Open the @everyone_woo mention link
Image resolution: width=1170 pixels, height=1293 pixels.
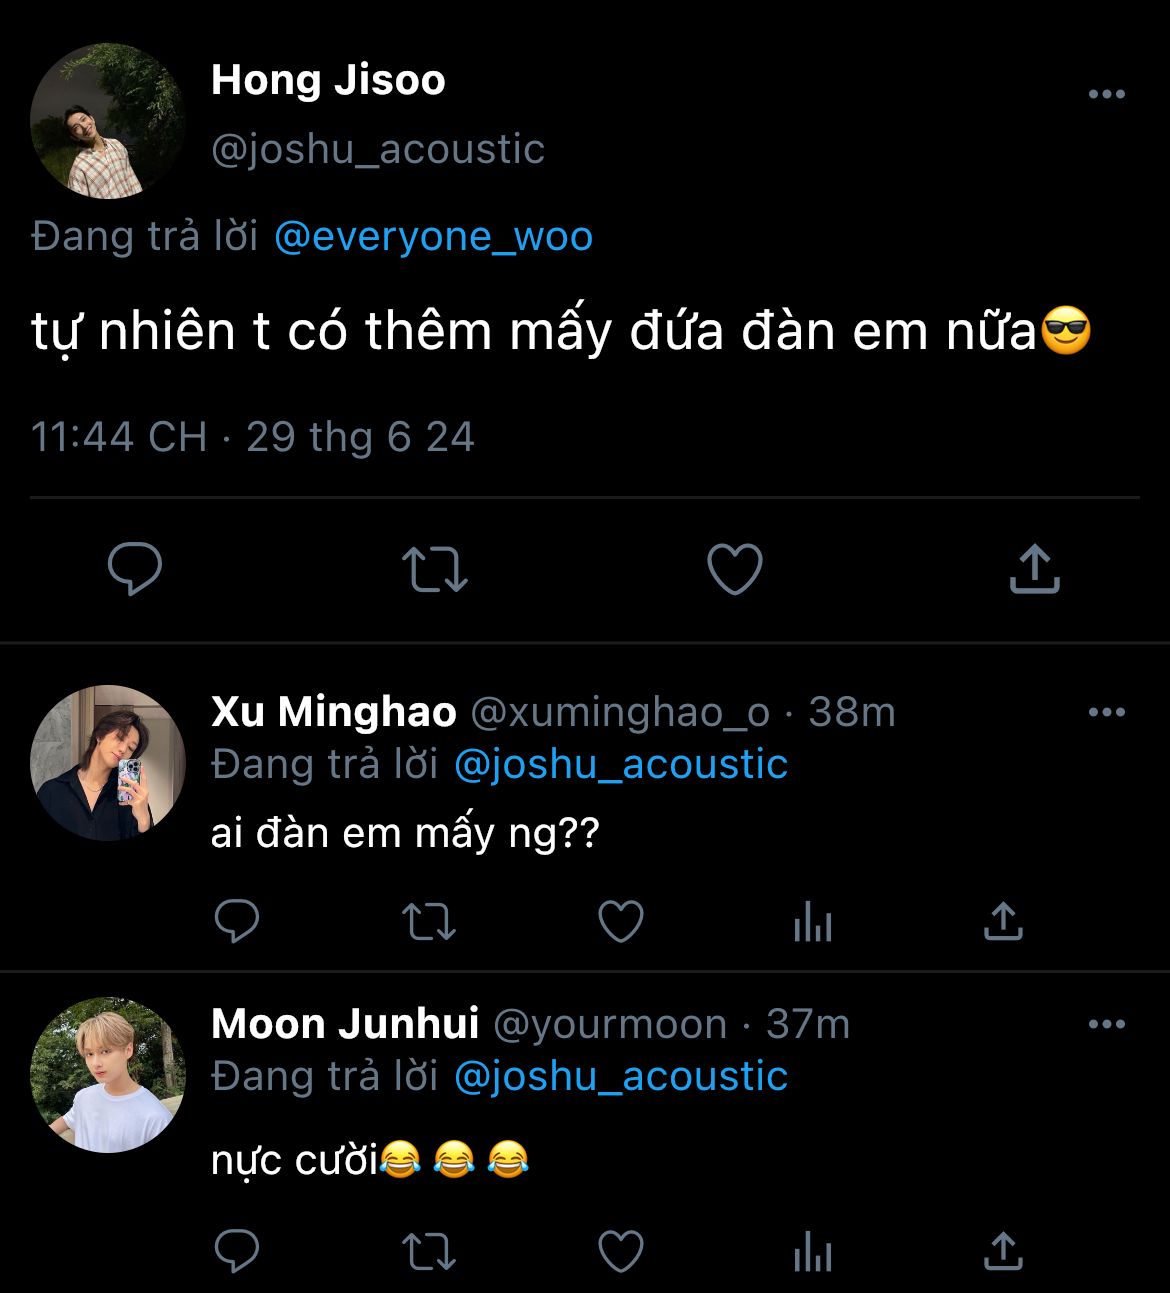point(433,237)
